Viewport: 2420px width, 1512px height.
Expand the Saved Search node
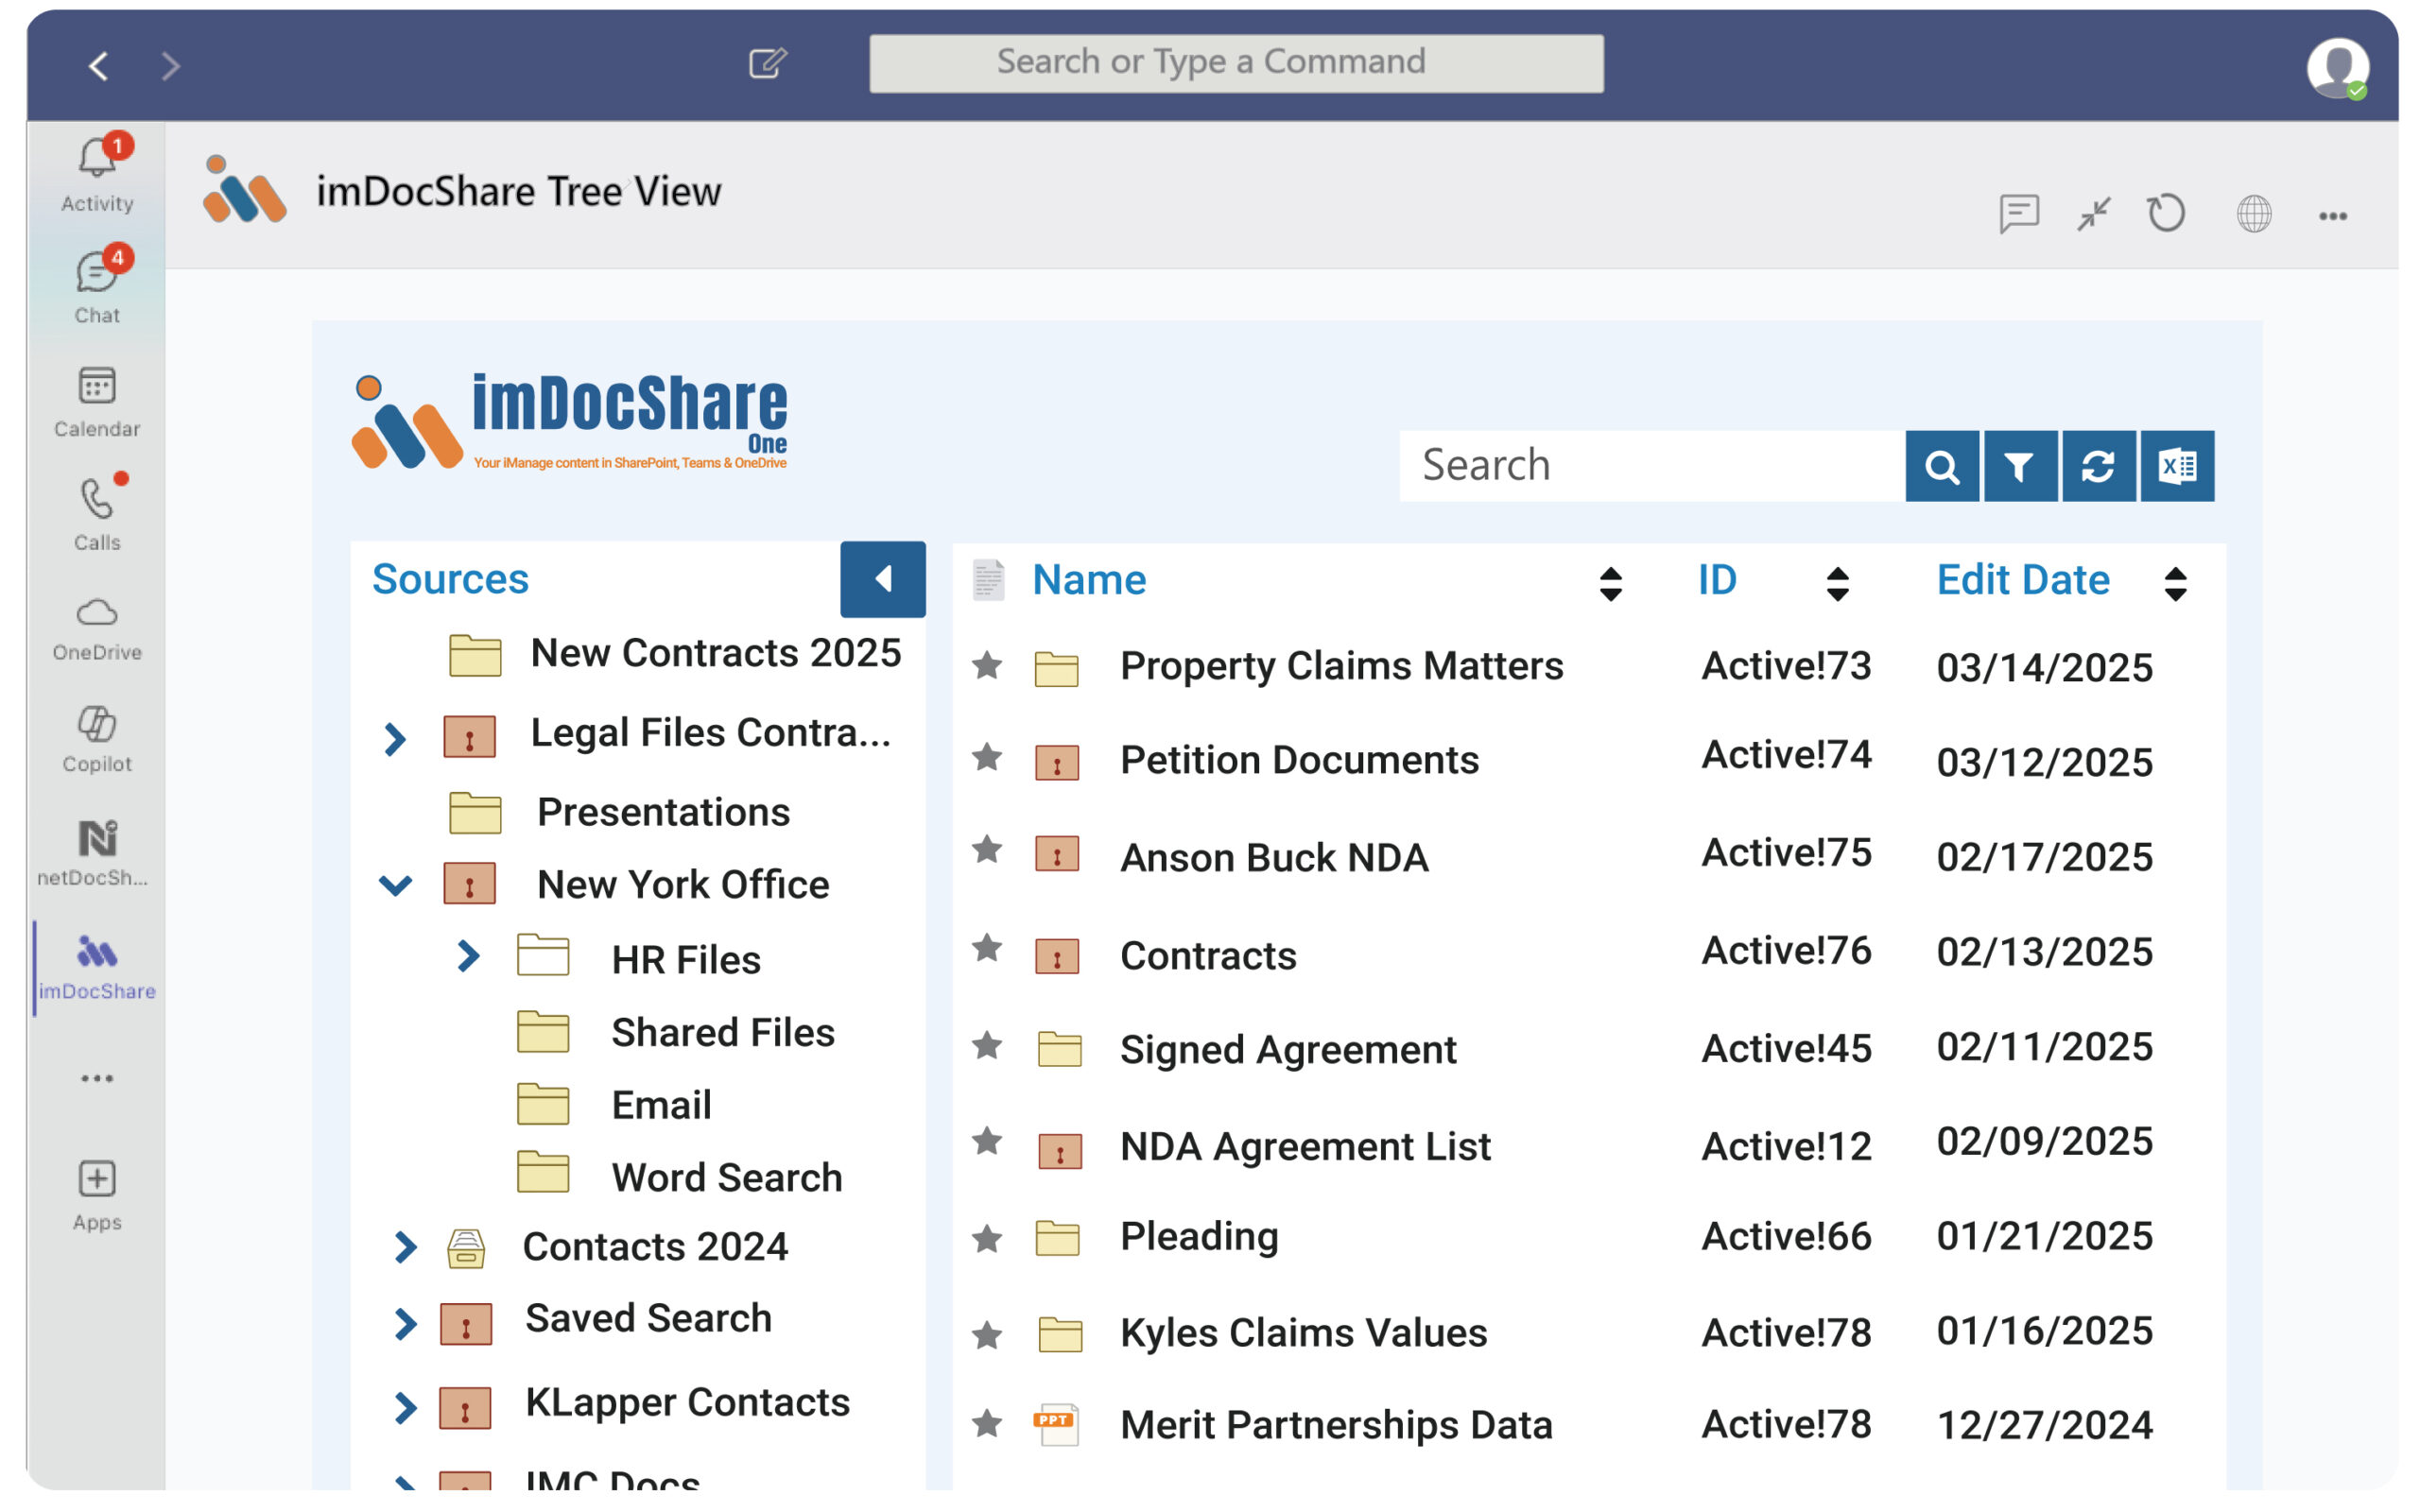(x=405, y=1324)
